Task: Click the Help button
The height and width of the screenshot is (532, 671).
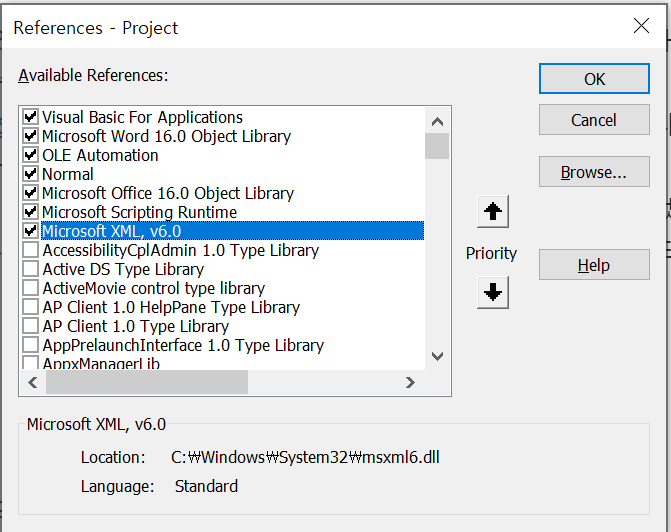Action: [594, 265]
